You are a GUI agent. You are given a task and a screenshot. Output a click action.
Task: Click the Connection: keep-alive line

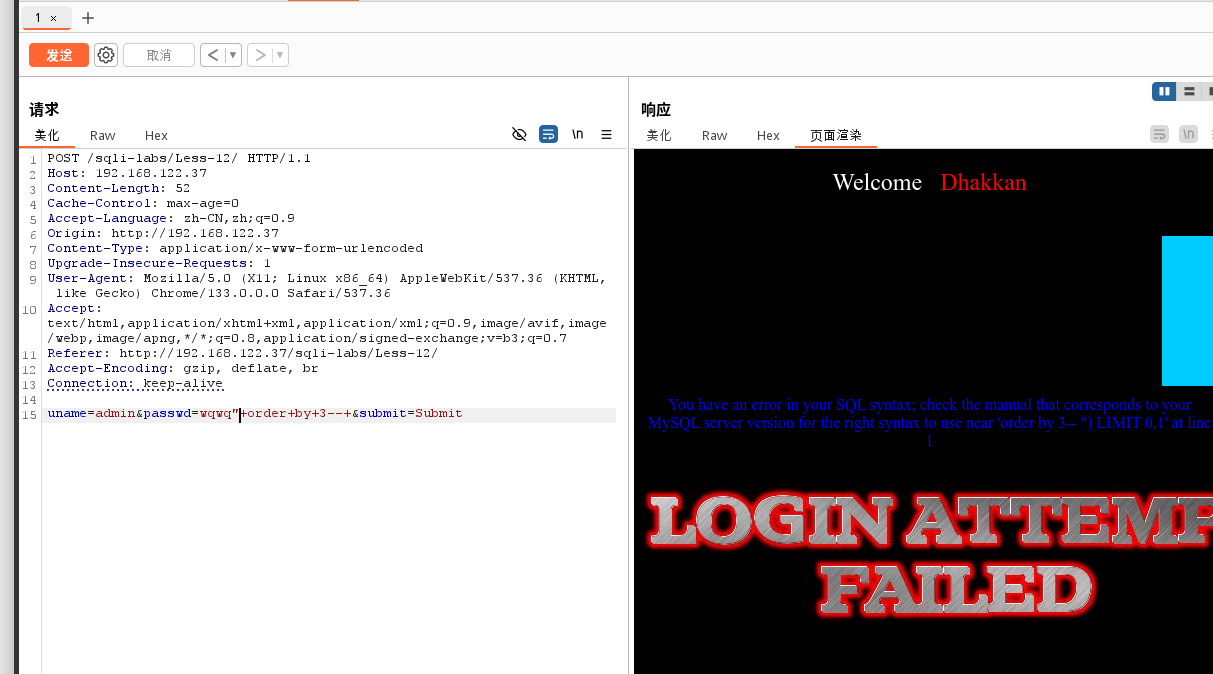click(x=135, y=383)
